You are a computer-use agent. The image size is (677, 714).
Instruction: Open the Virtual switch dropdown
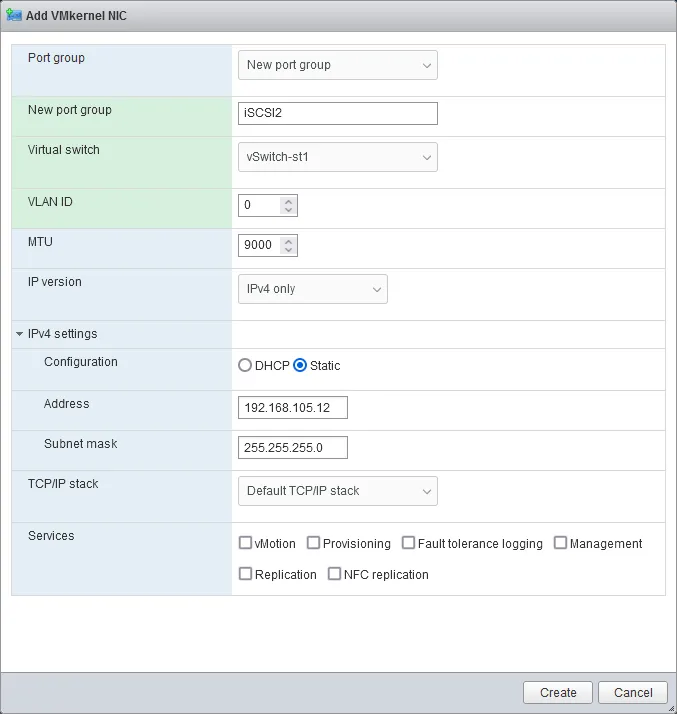coord(337,157)
